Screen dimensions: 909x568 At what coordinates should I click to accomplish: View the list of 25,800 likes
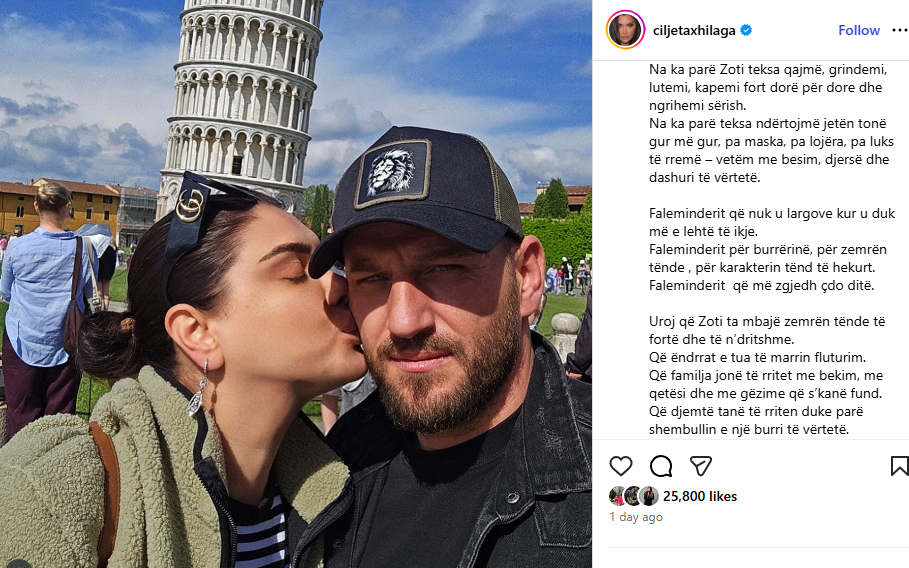pos(700,496)
